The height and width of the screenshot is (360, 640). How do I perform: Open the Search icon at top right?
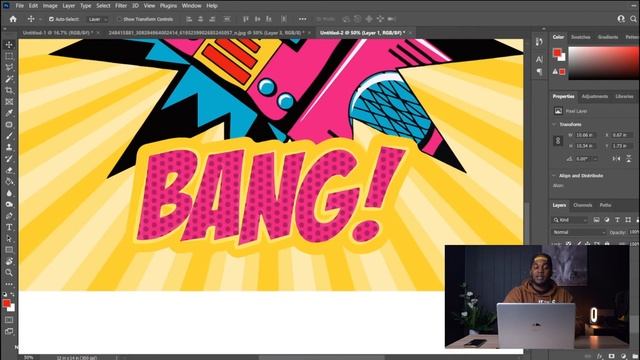coord(633,19)
